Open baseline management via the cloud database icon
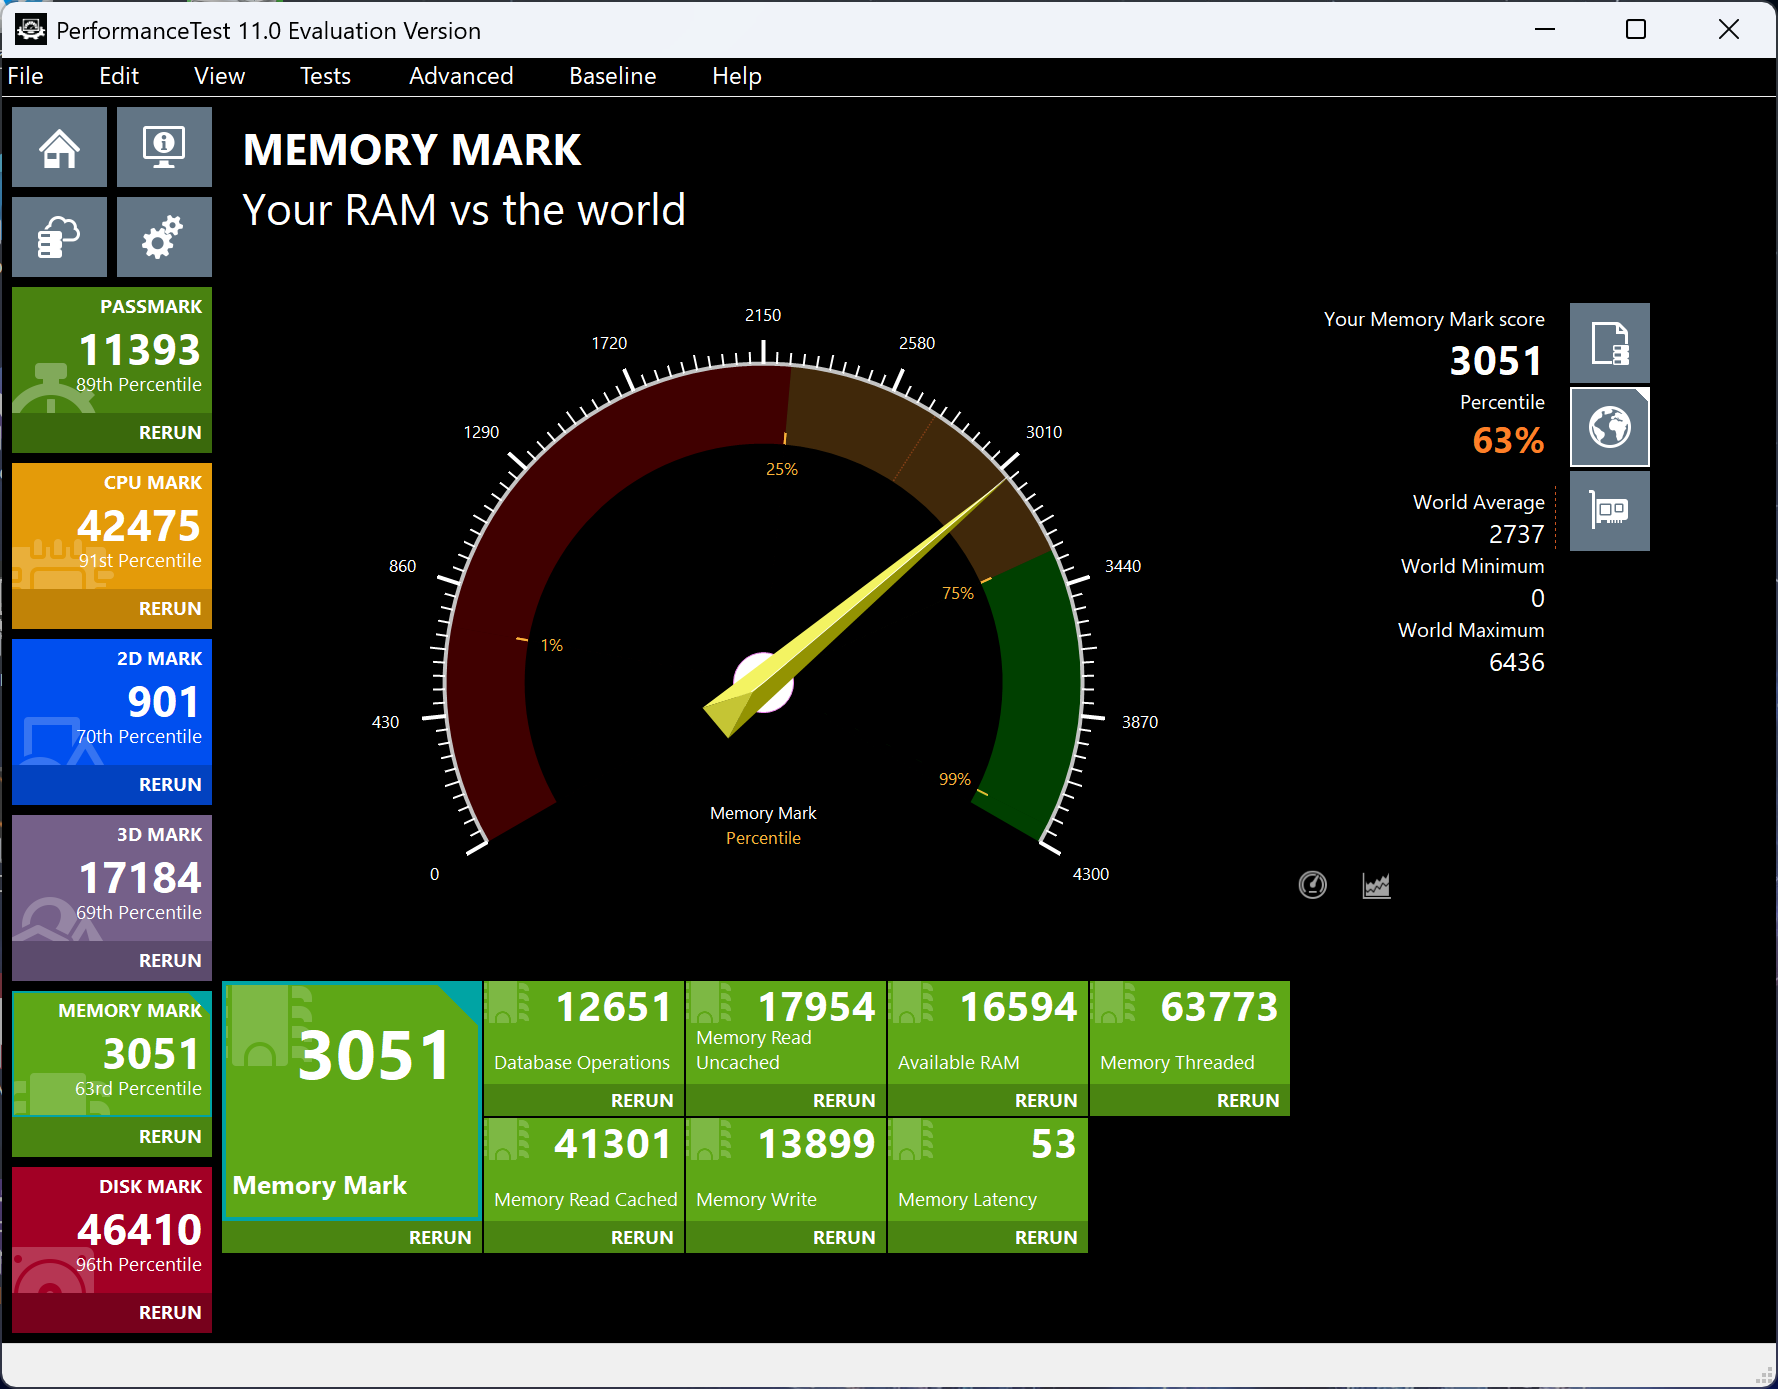The height and width of the screenshot is (1389, 1778). tap(59, 237)
